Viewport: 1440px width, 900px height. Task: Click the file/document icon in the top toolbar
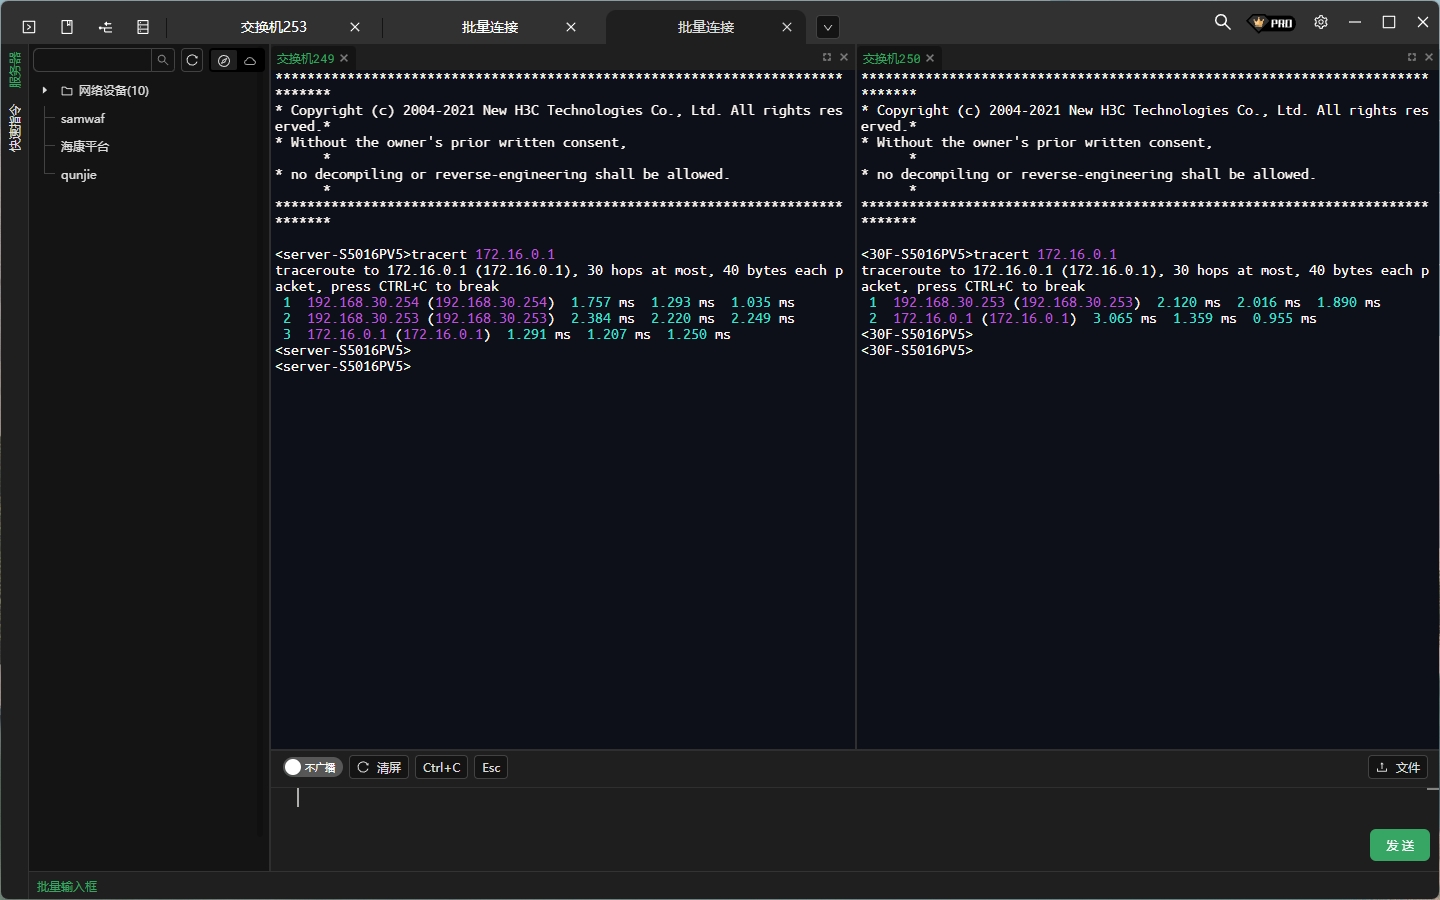[x=67, y=27]
